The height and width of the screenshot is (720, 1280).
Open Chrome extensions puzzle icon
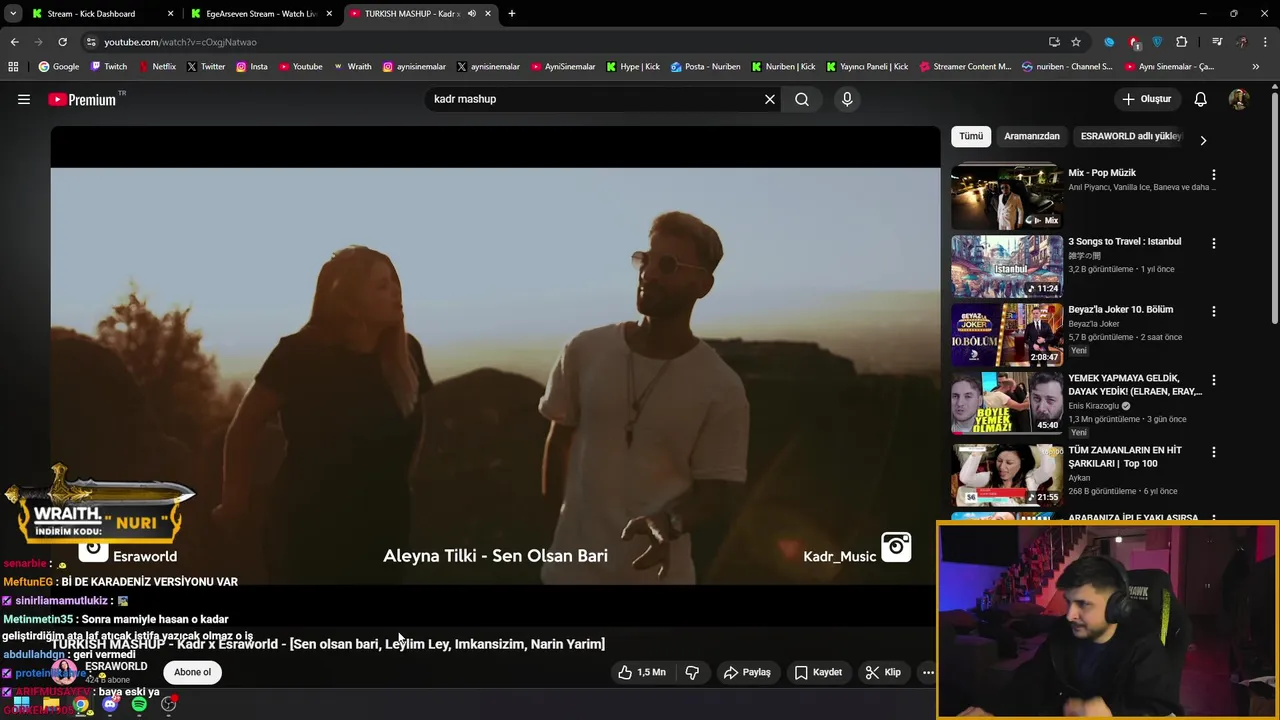click(1182, 42)
